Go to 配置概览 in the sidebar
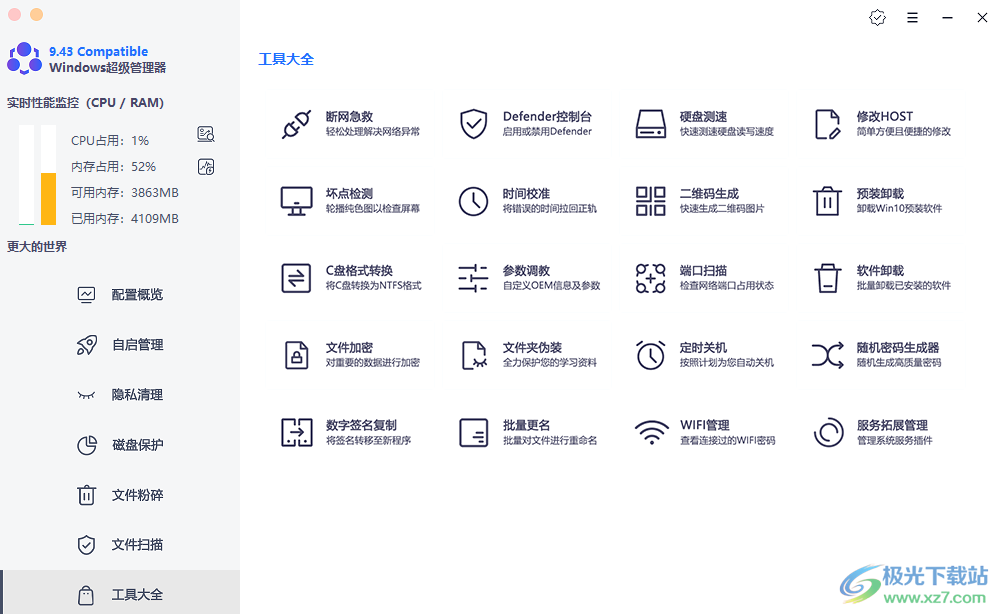 click(x=120, y=294)
